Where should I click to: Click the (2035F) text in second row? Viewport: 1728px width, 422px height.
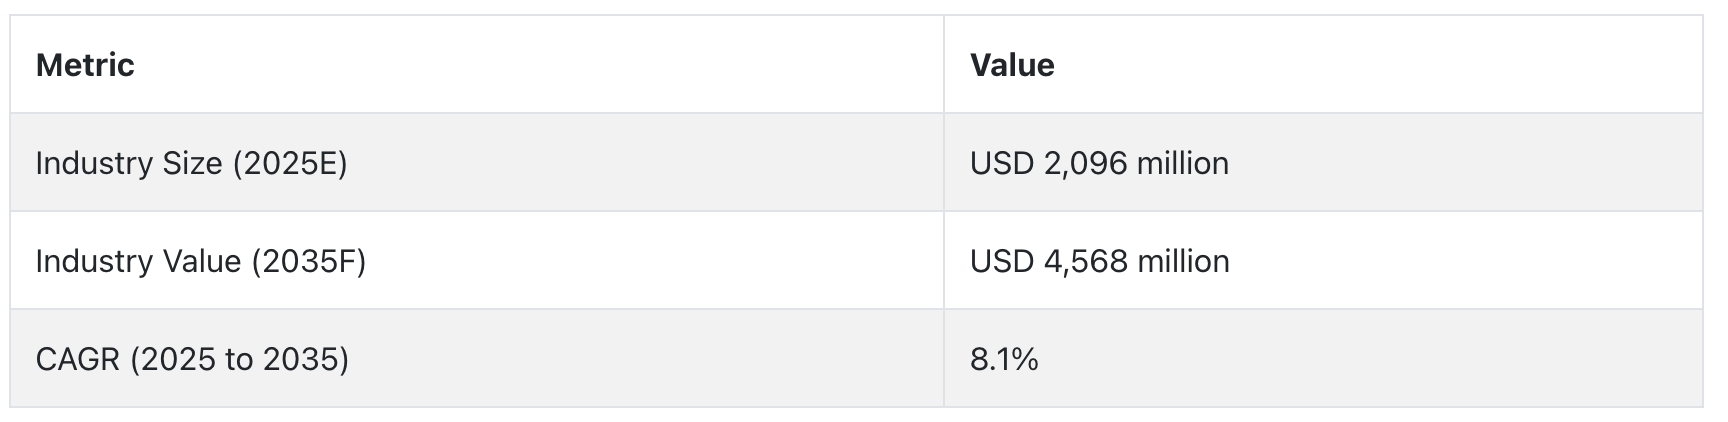coord(308,261)
